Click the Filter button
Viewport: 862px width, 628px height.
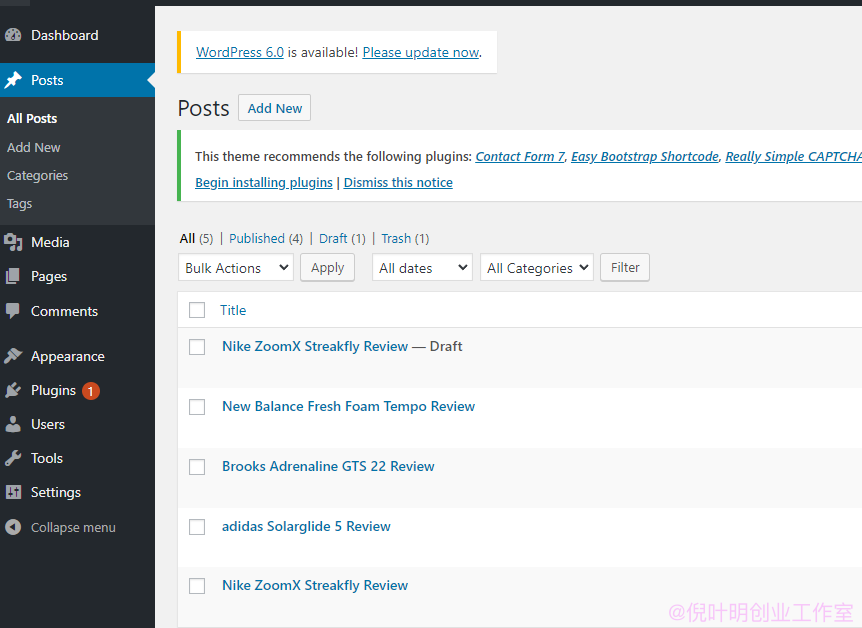point(625,268)
